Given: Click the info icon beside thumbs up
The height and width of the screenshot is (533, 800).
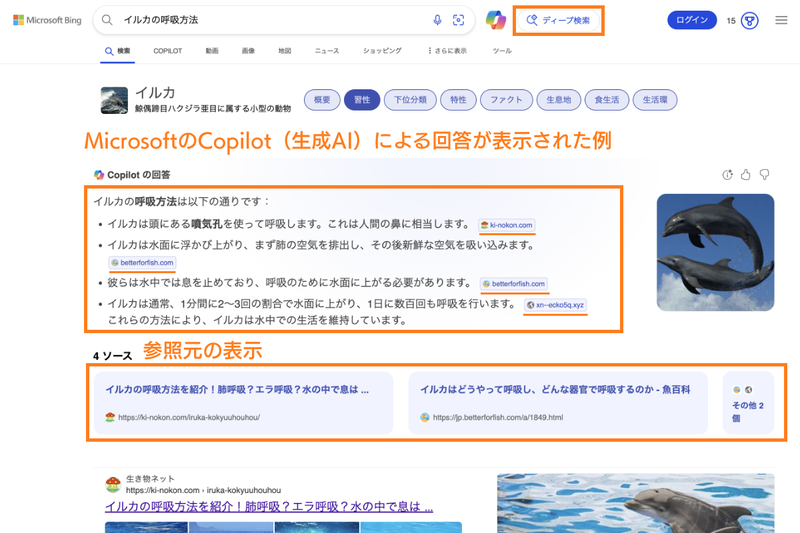Looking at the screenshot, I should point(728,175).
